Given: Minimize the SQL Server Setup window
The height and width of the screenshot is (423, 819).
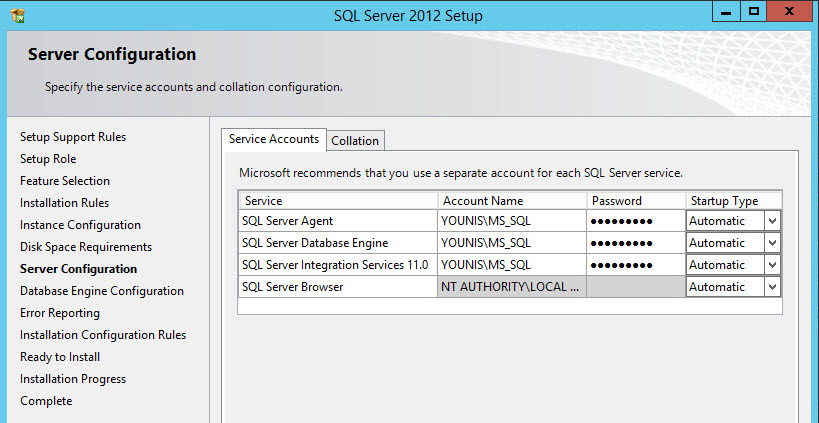Looking at the screenshot, I should 727,11.
